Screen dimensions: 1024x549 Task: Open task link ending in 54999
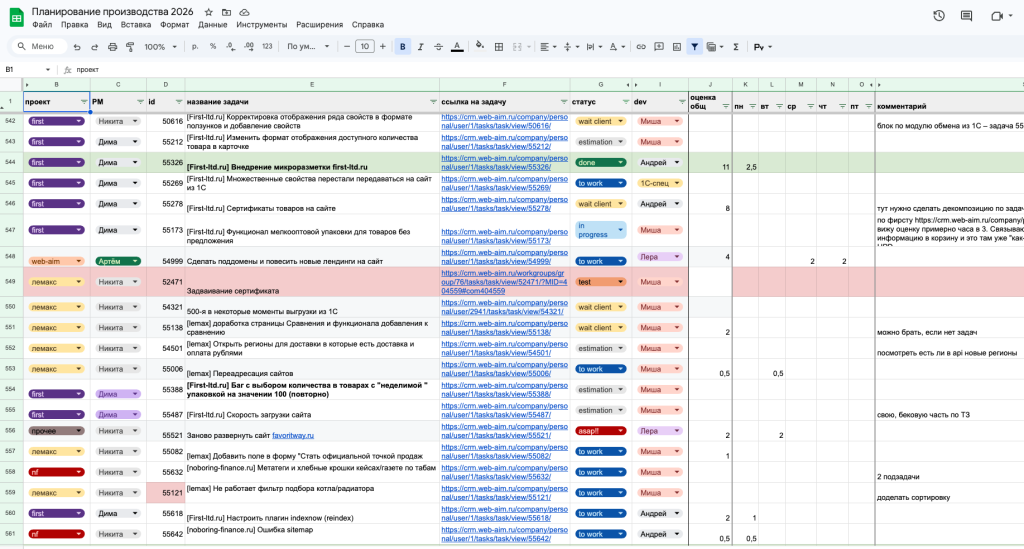click(x=504, y=257)
